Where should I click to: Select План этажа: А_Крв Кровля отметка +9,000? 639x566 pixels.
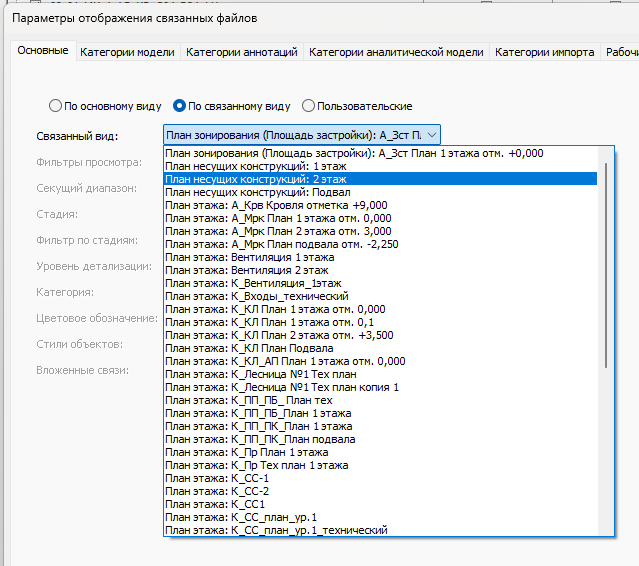(380, 205)
